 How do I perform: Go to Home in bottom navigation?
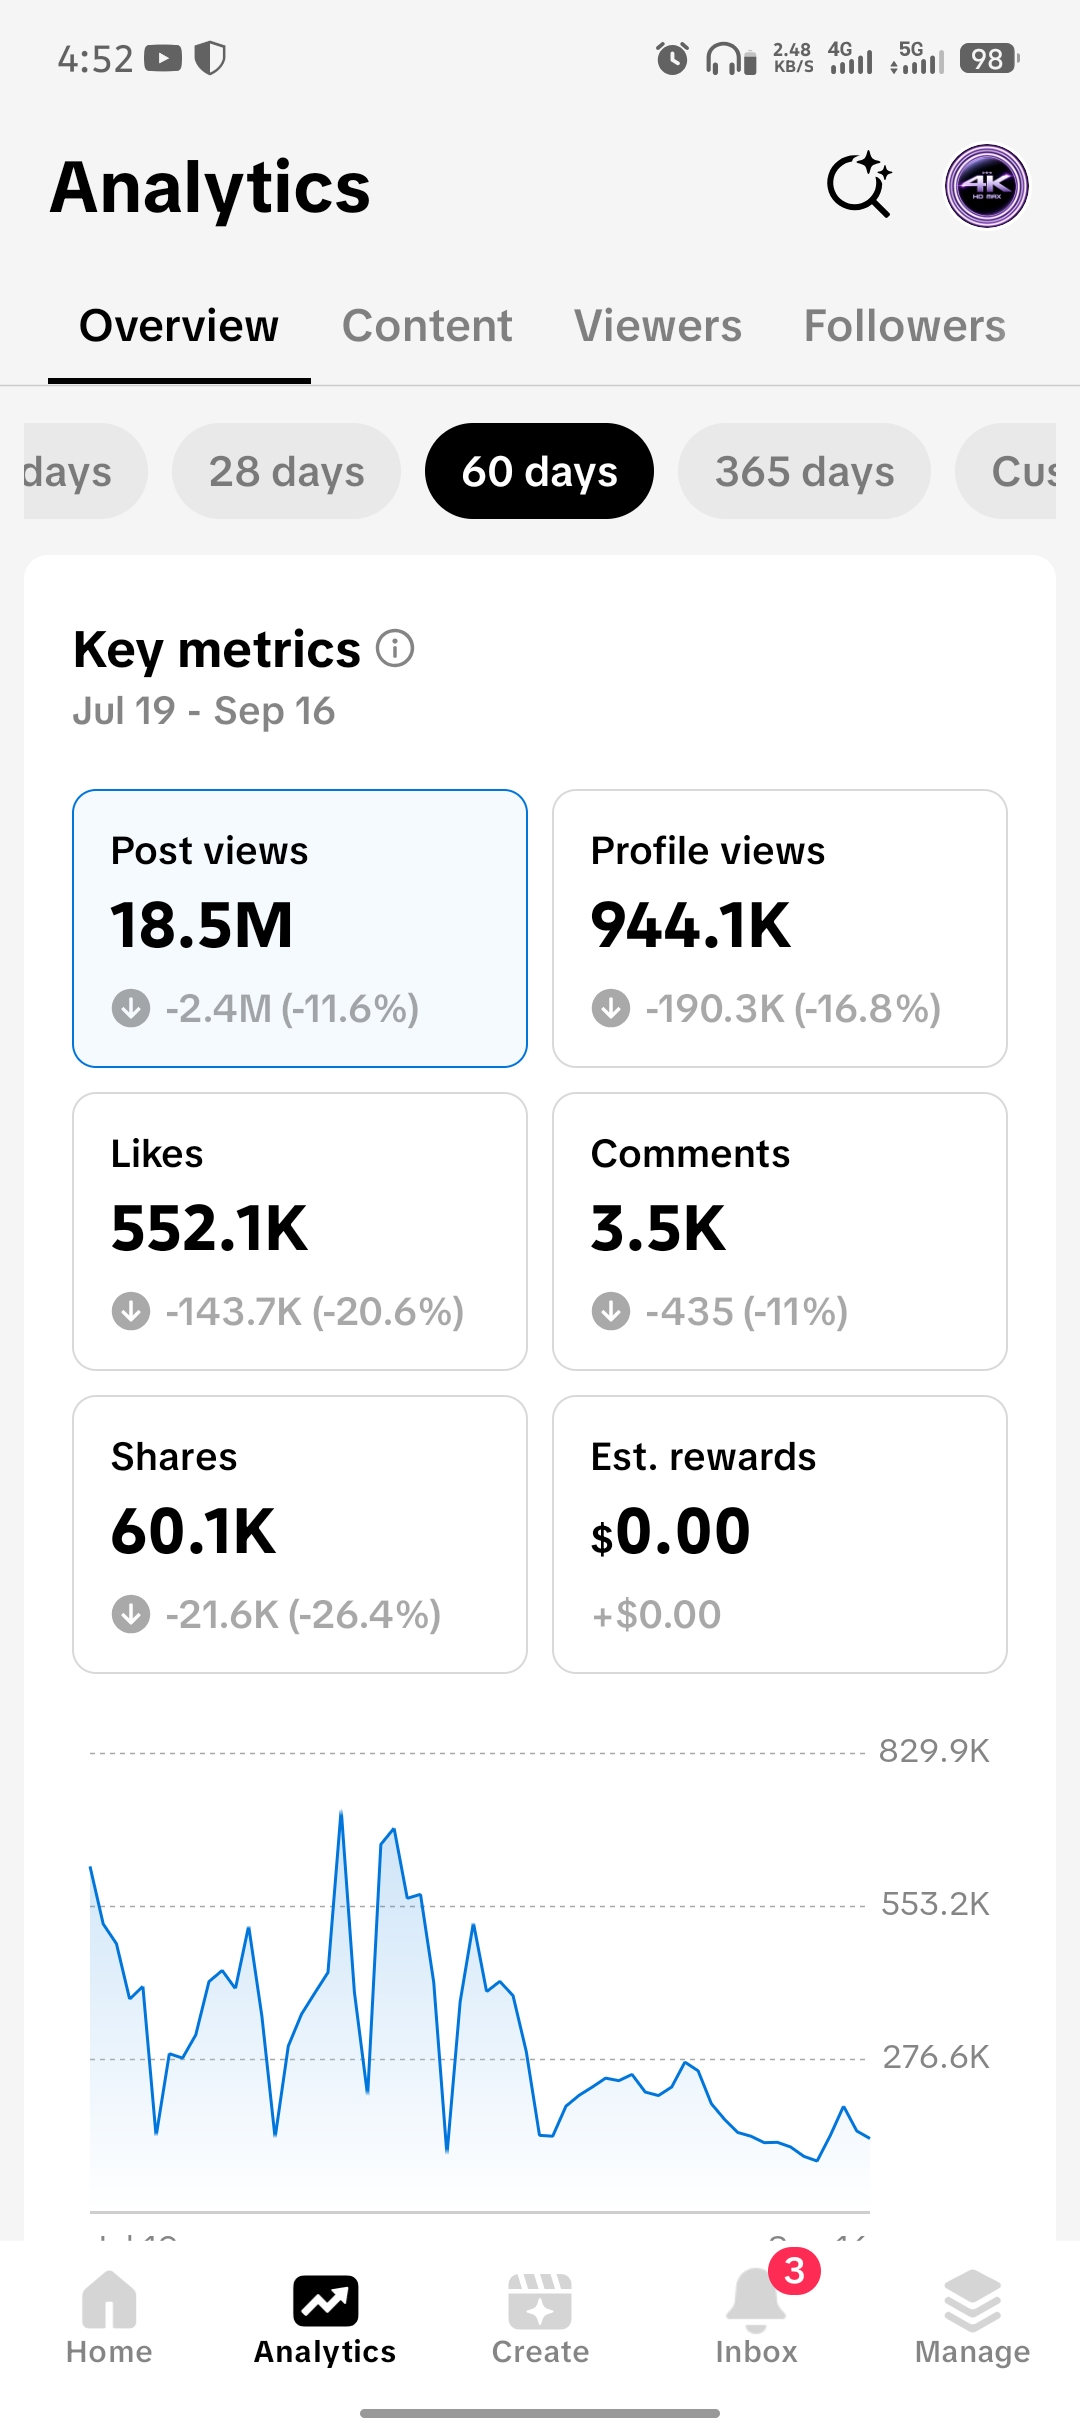pyautogui.click(x=109, y=2317)
